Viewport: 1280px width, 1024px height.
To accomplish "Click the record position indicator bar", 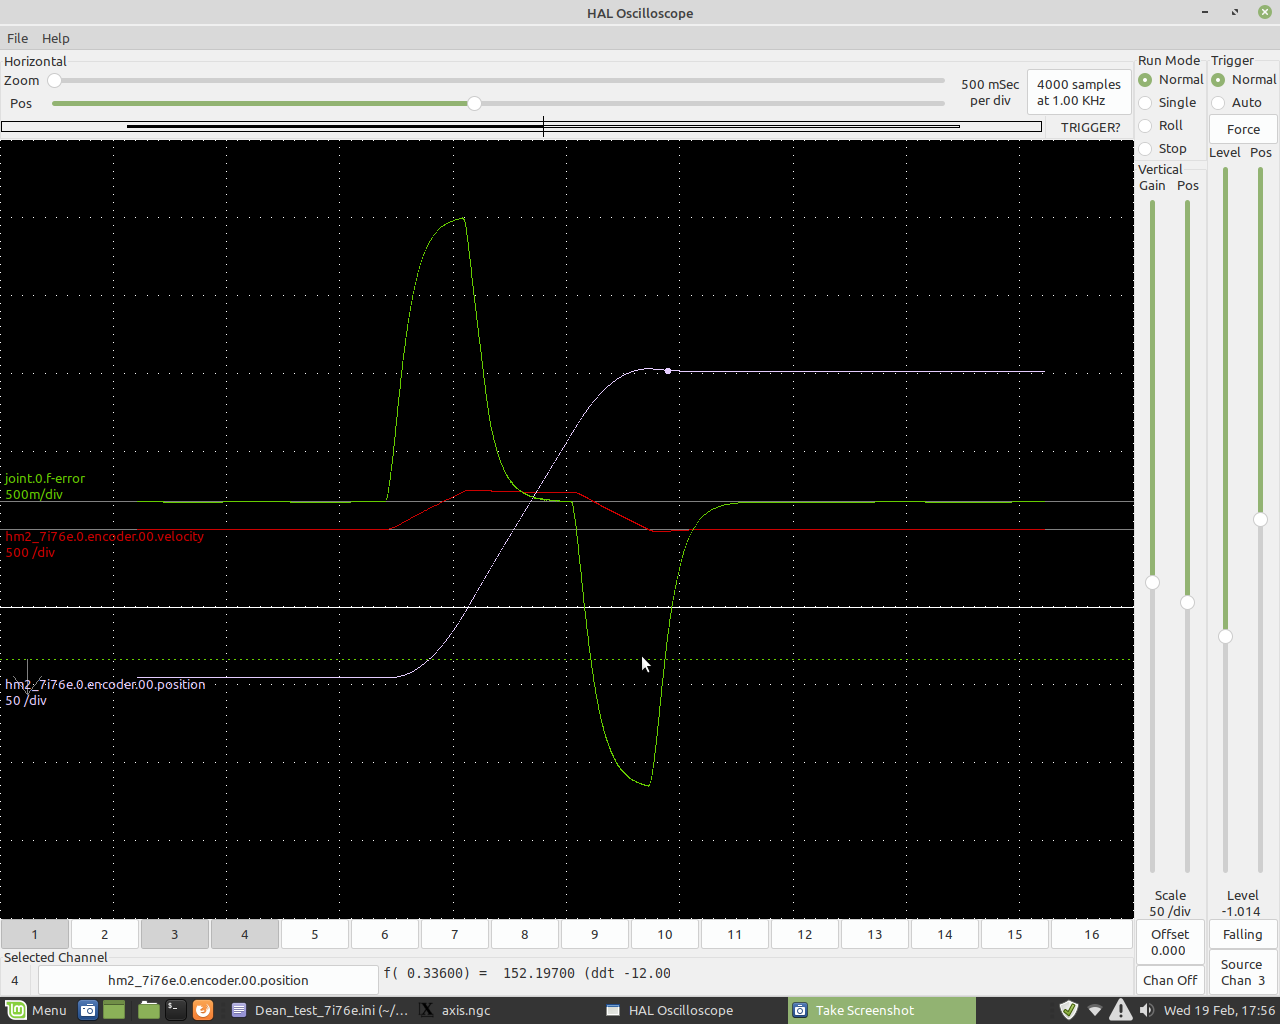I will click(x=521, y=127).
